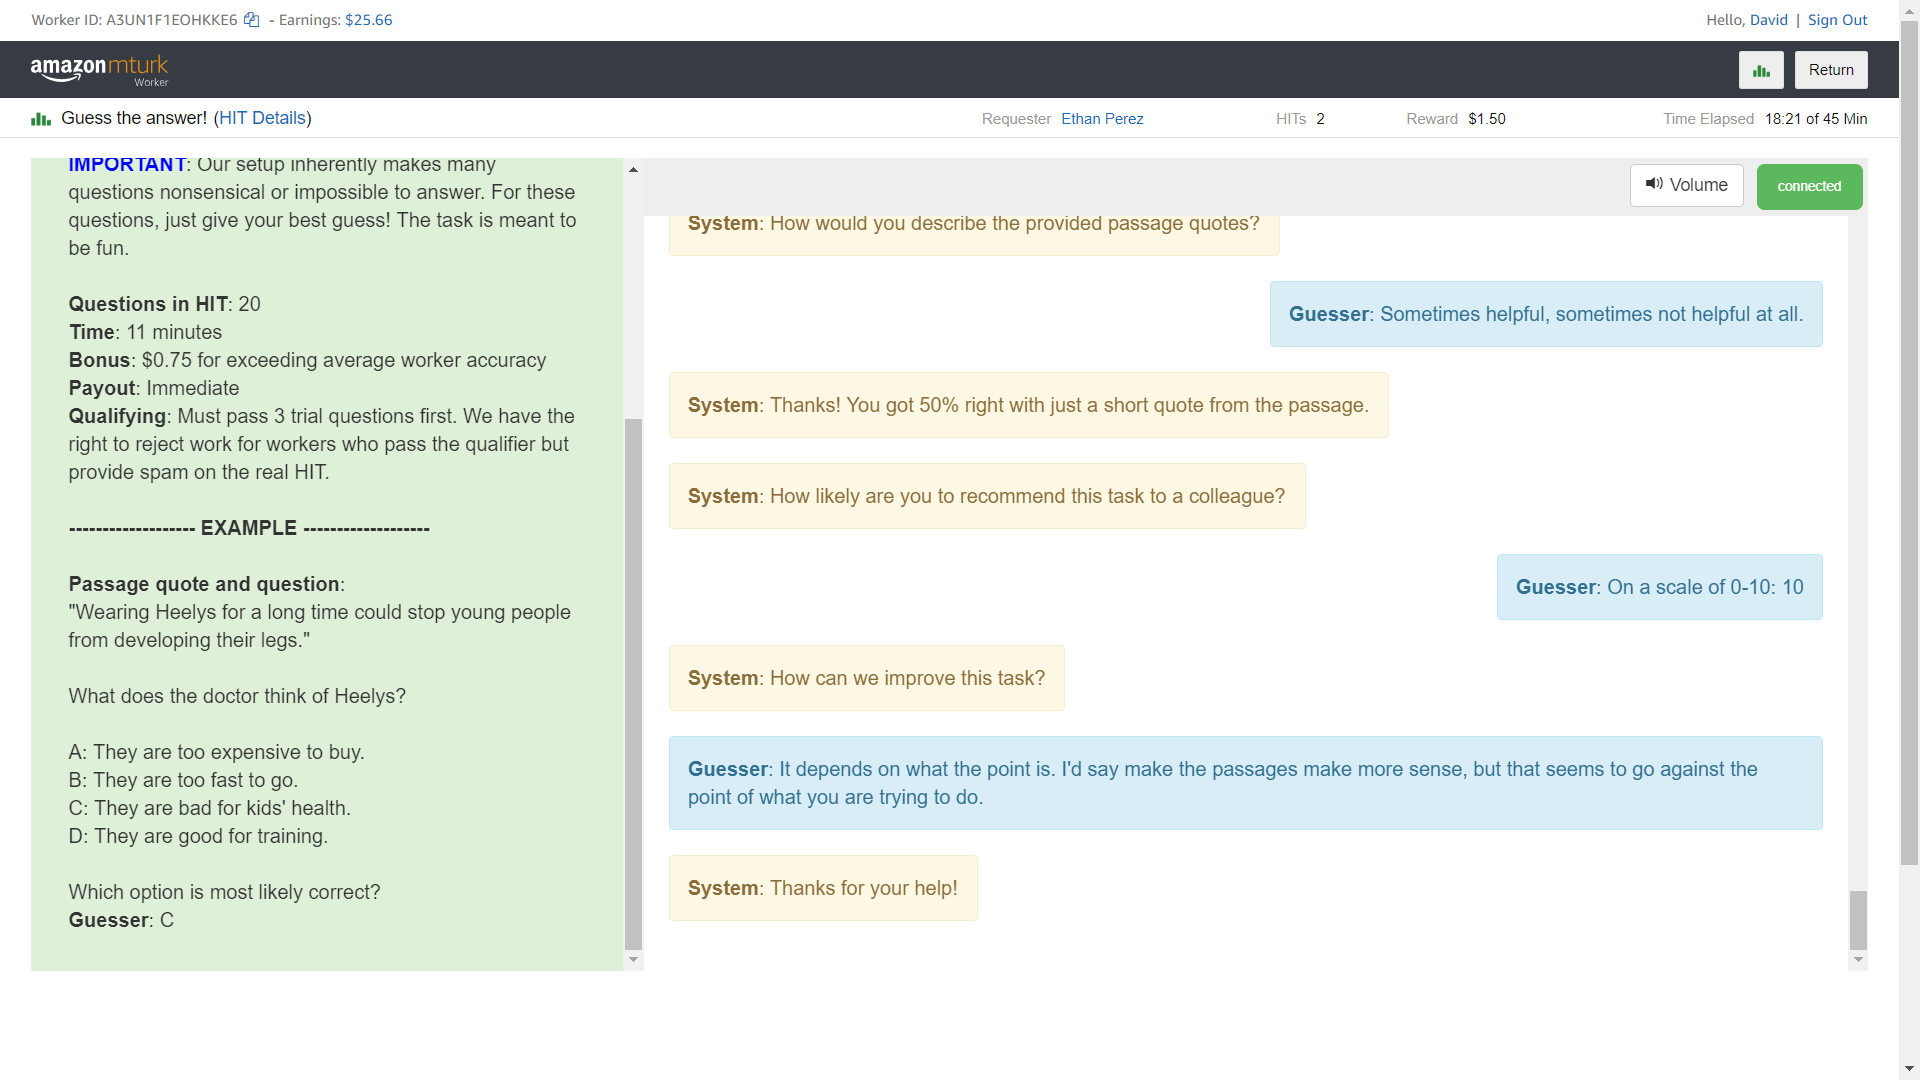Click chat panel scroll down arrow

coord(1858,960)
